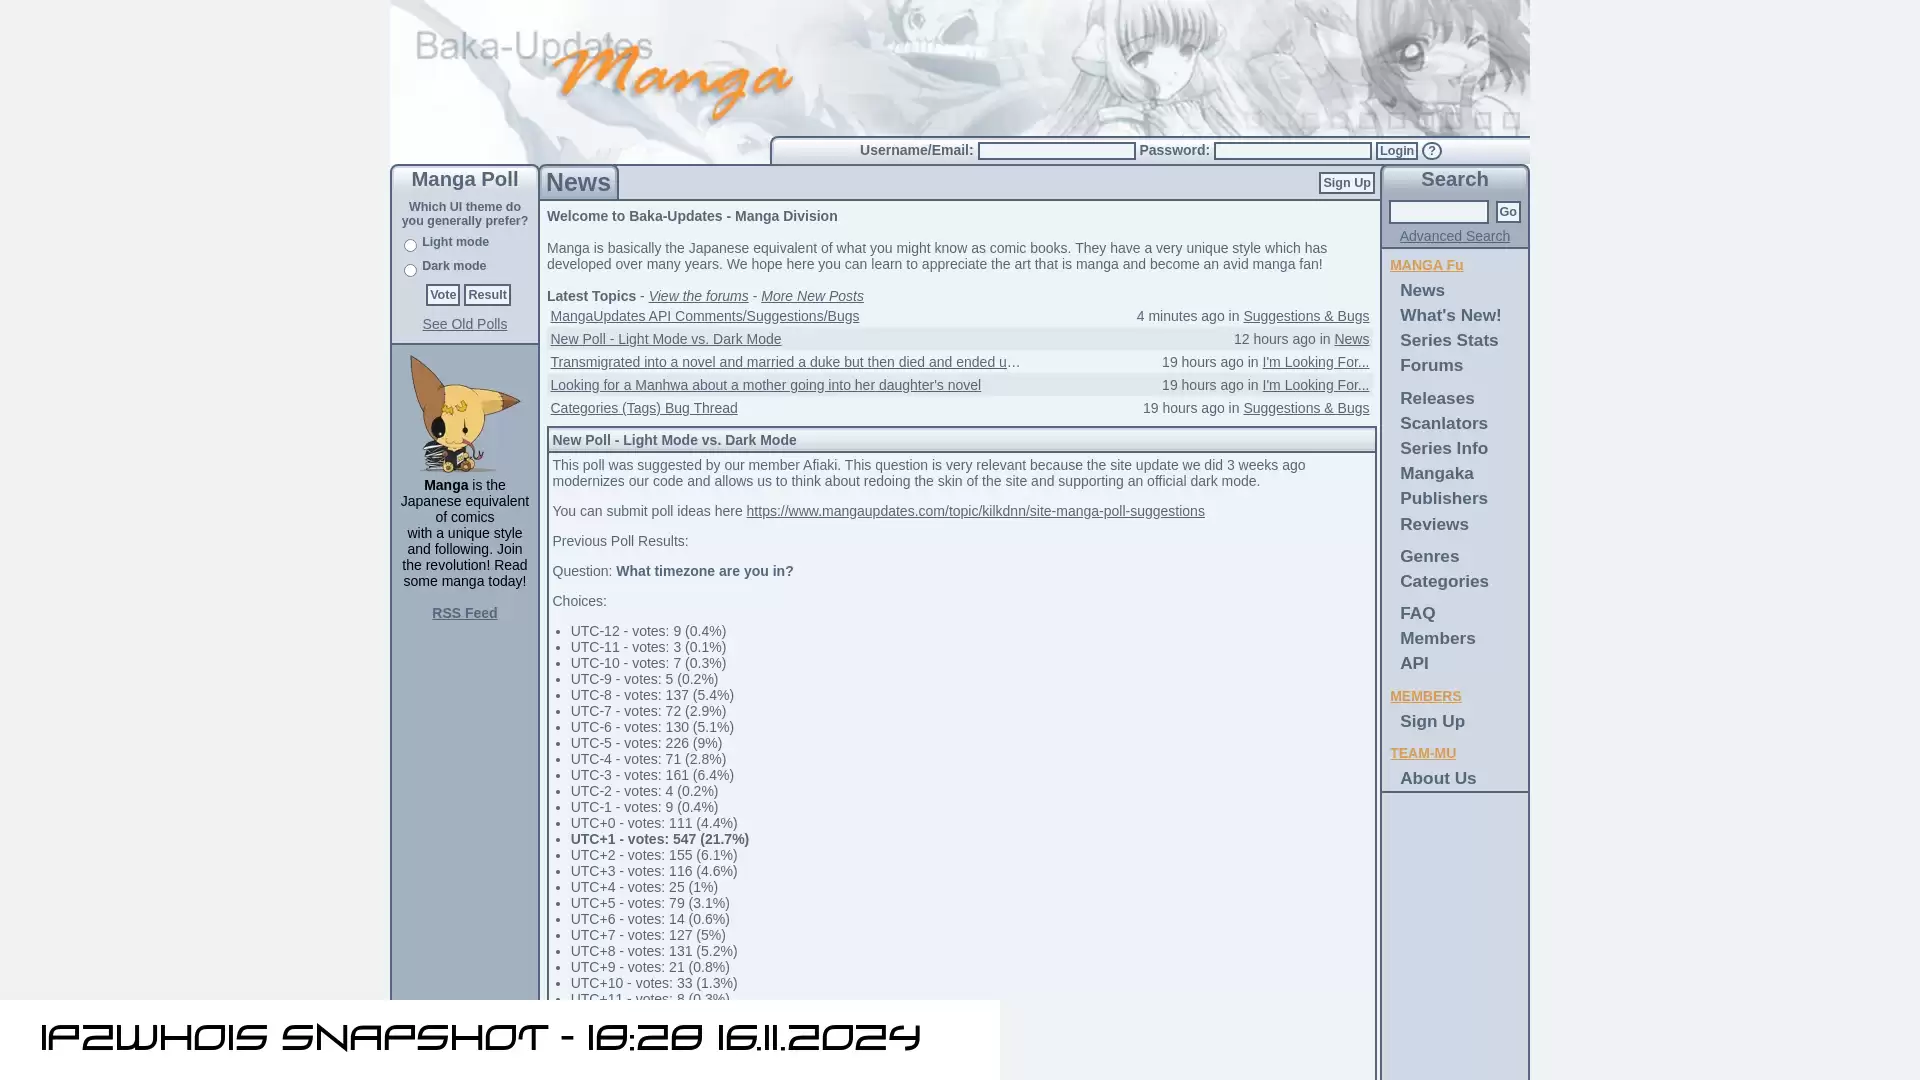The image size is (1920, 1080).
Task: Open Series Info in the sidebar
Action: click(x=1443, y=448)
